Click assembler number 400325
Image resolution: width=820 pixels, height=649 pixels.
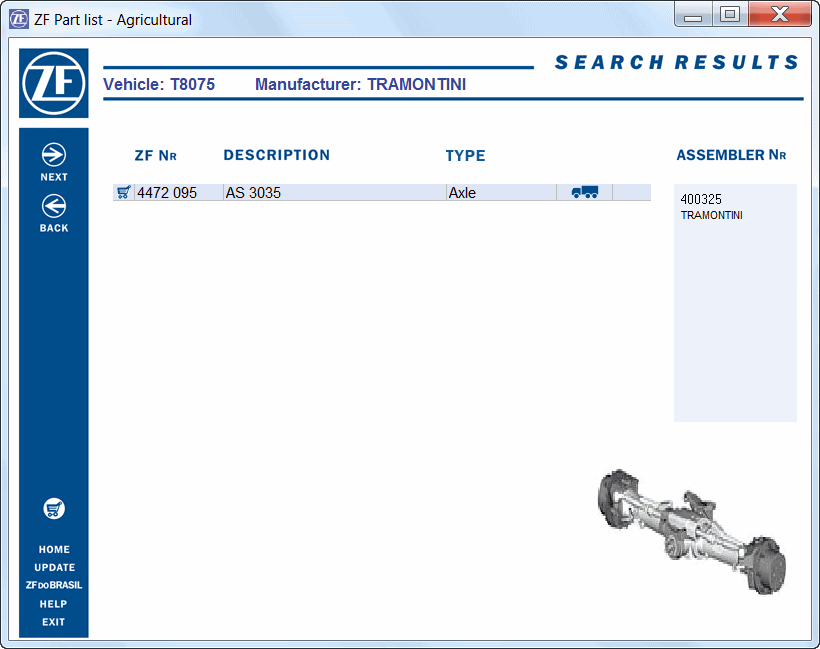701,200
